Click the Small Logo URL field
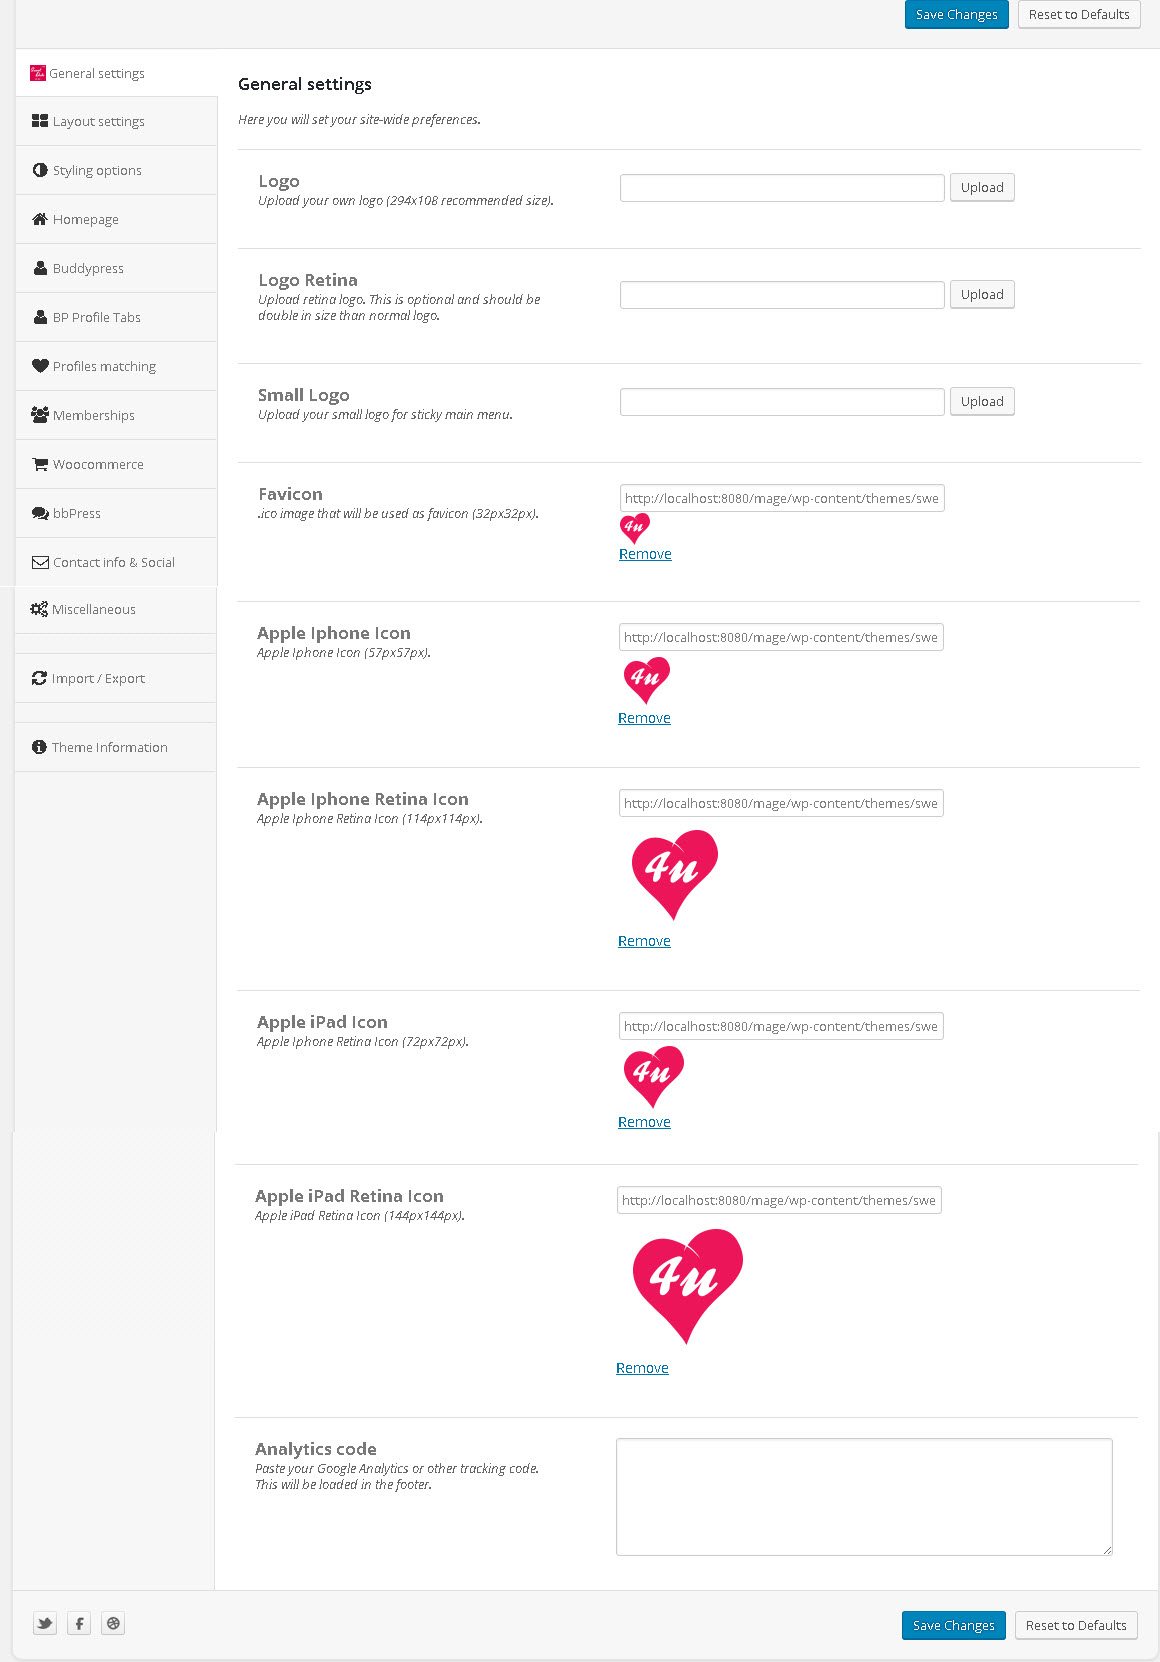This screenshot has height=1662, width=1160. [x=782, y=402]
